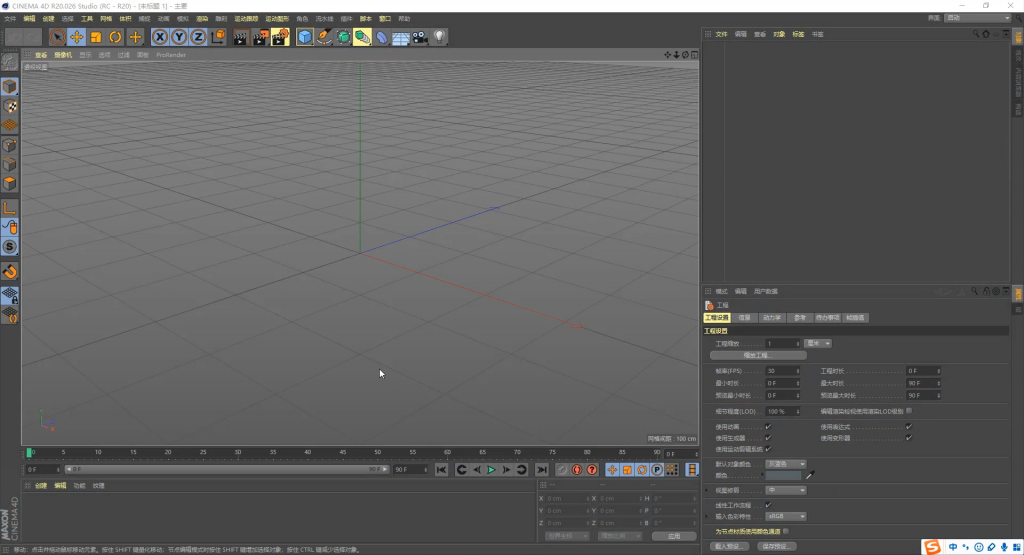Toggle X axis lock
Viewport: 1024px width, 555px height.
[159, 37]
